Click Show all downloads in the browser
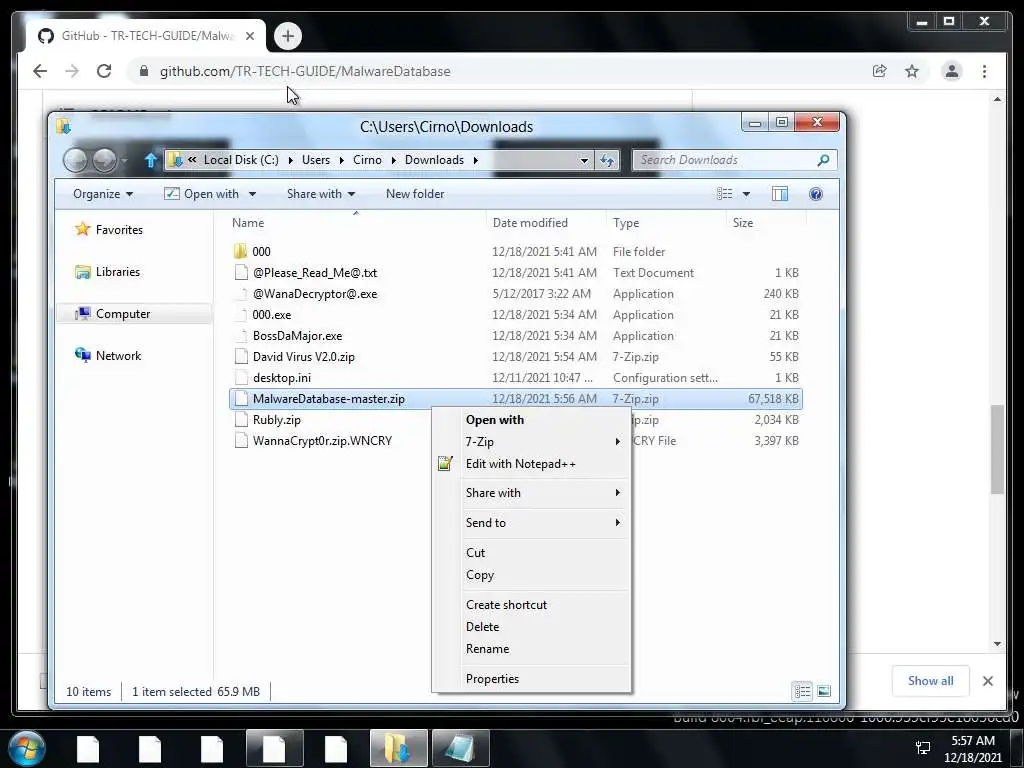 coord(930,681)
